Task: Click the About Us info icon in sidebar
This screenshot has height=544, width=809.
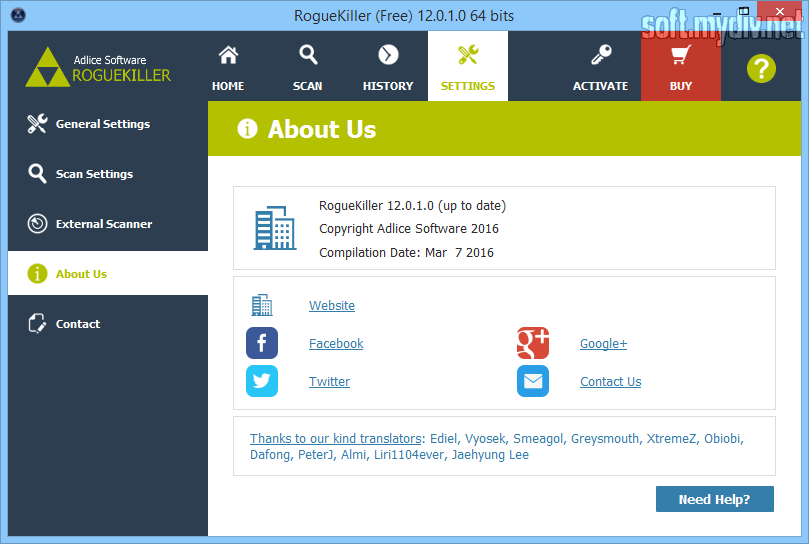Action: click(x=37, y=274)
